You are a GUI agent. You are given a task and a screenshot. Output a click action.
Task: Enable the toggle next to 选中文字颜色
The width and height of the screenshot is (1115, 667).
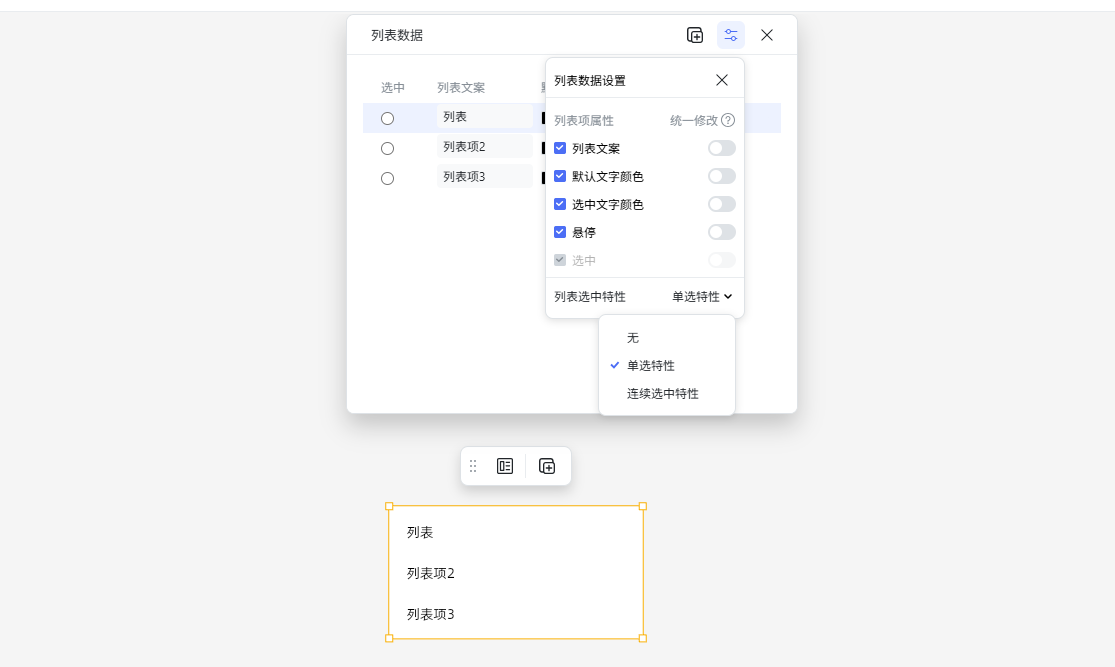(720, 204)
